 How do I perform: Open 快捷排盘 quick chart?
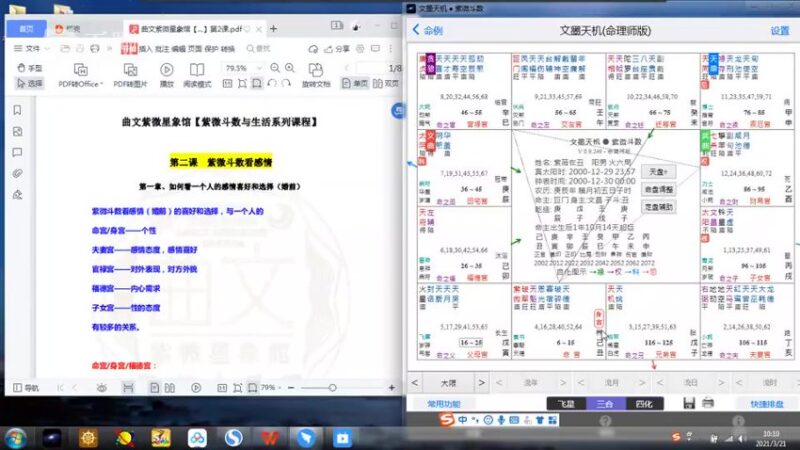767,404
